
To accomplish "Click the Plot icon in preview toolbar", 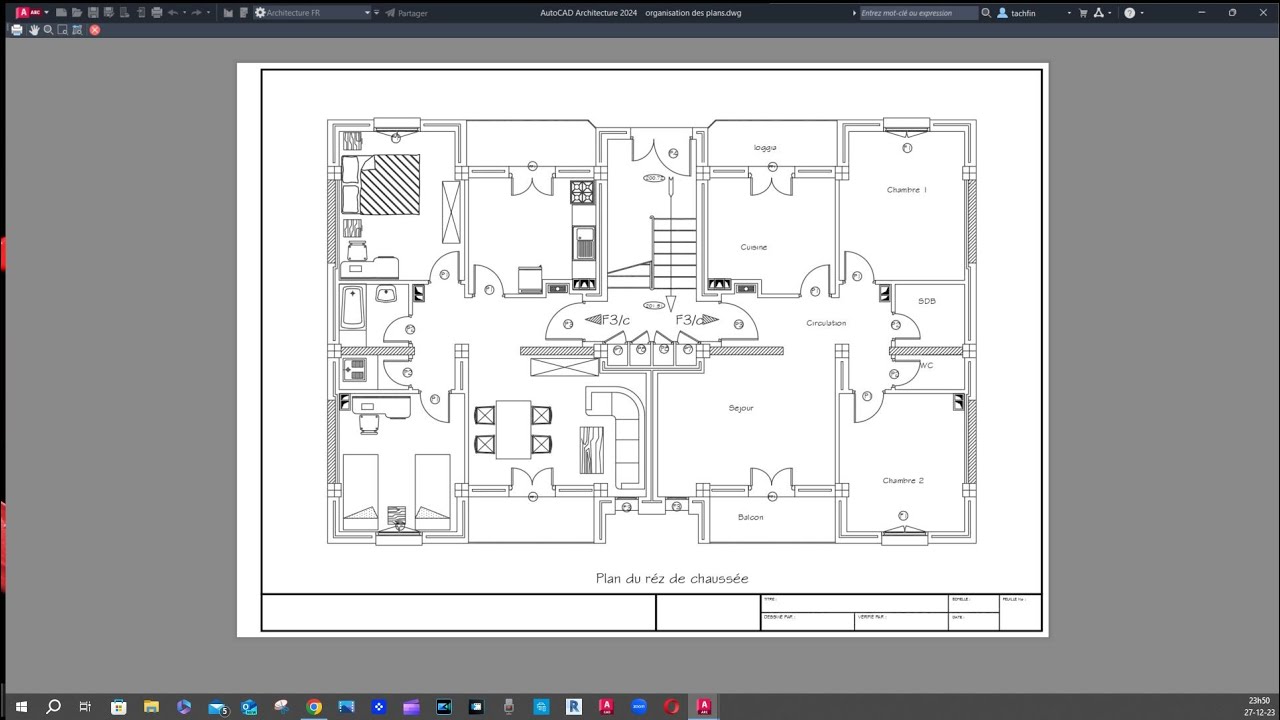I will (16, 30).
